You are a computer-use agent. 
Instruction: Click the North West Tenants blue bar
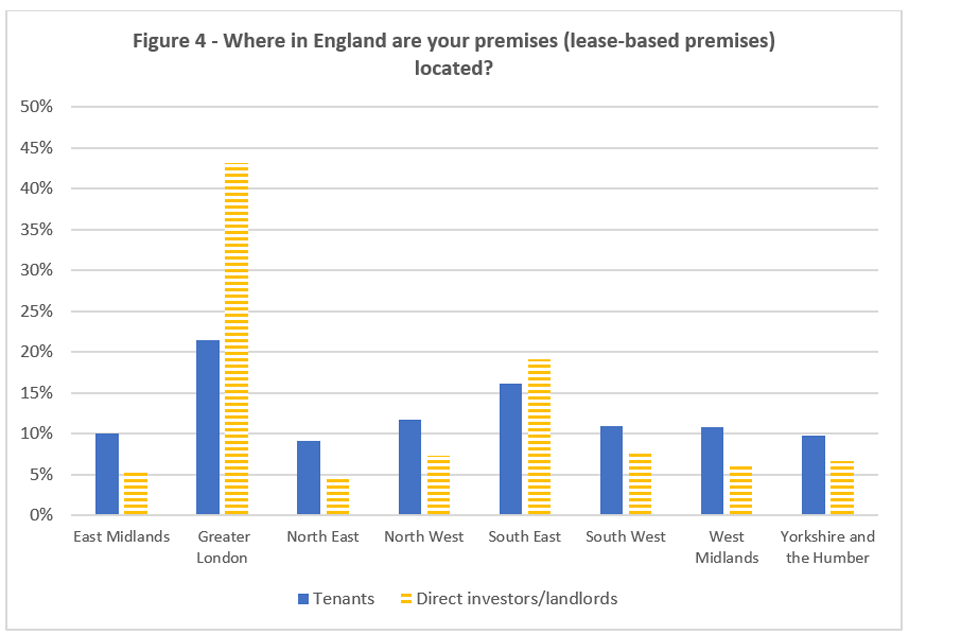[410, 467]
